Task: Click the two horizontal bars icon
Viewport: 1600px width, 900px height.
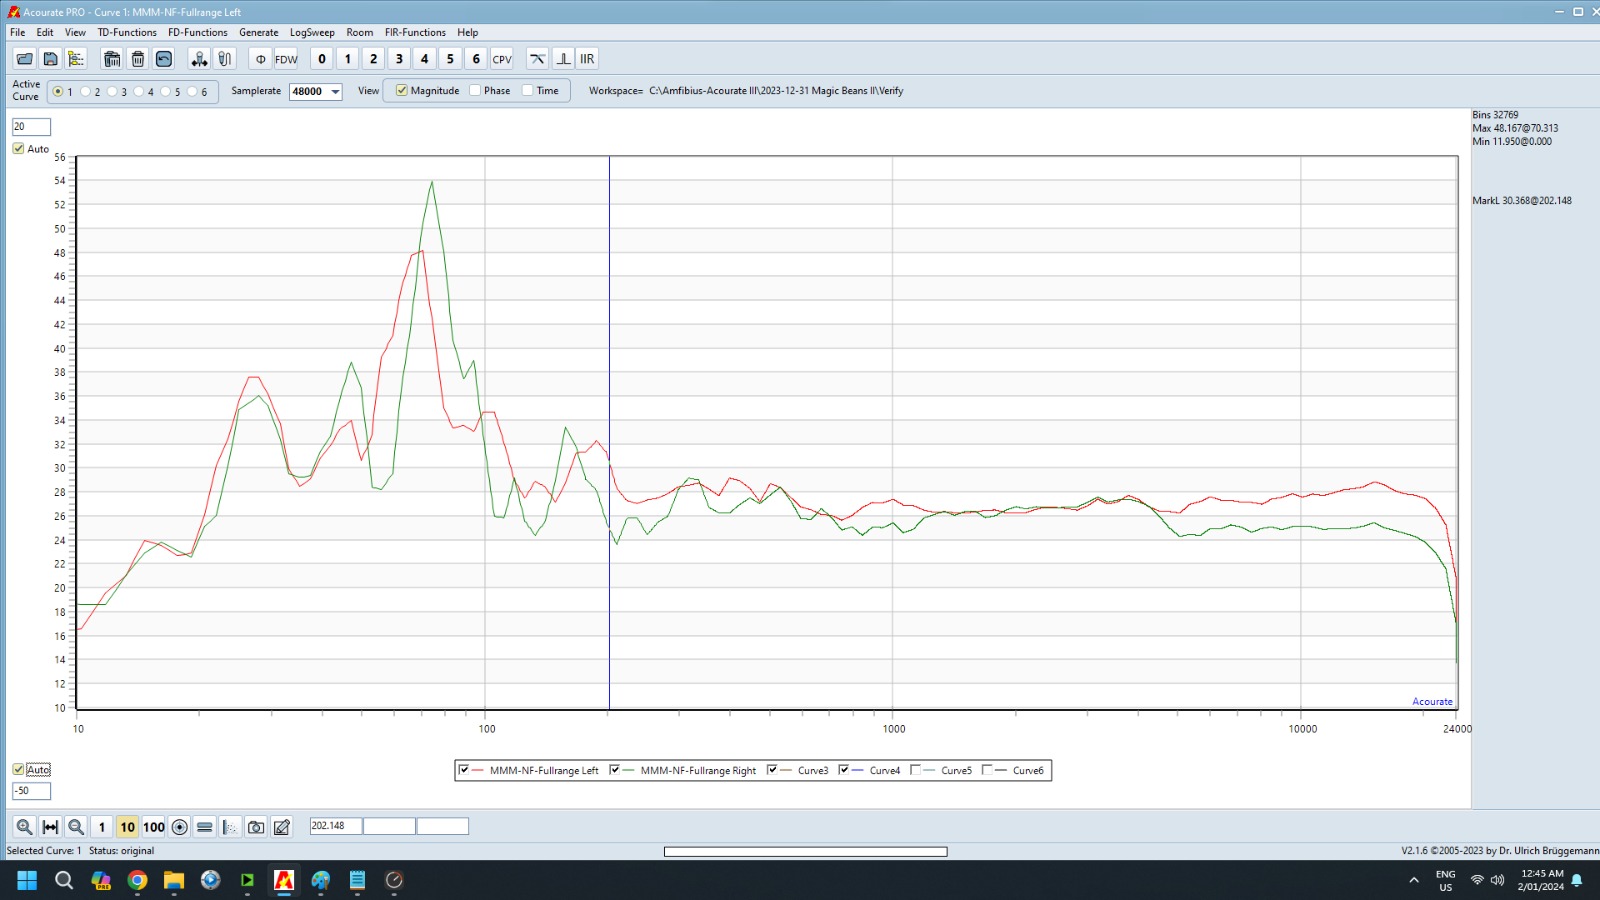Action: [205, 827]
